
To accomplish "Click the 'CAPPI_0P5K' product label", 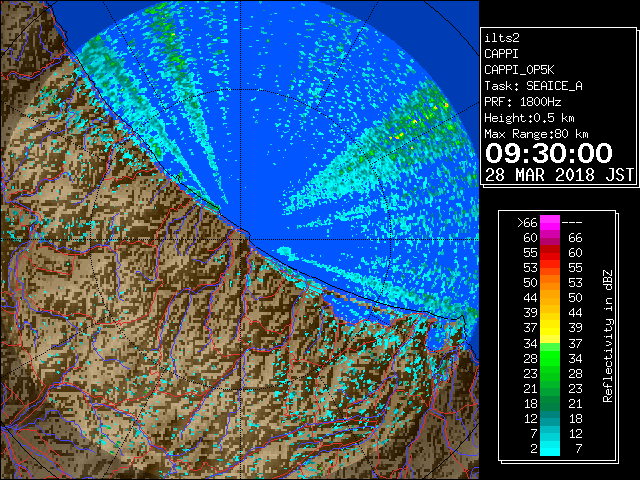I will click(519, 70).
